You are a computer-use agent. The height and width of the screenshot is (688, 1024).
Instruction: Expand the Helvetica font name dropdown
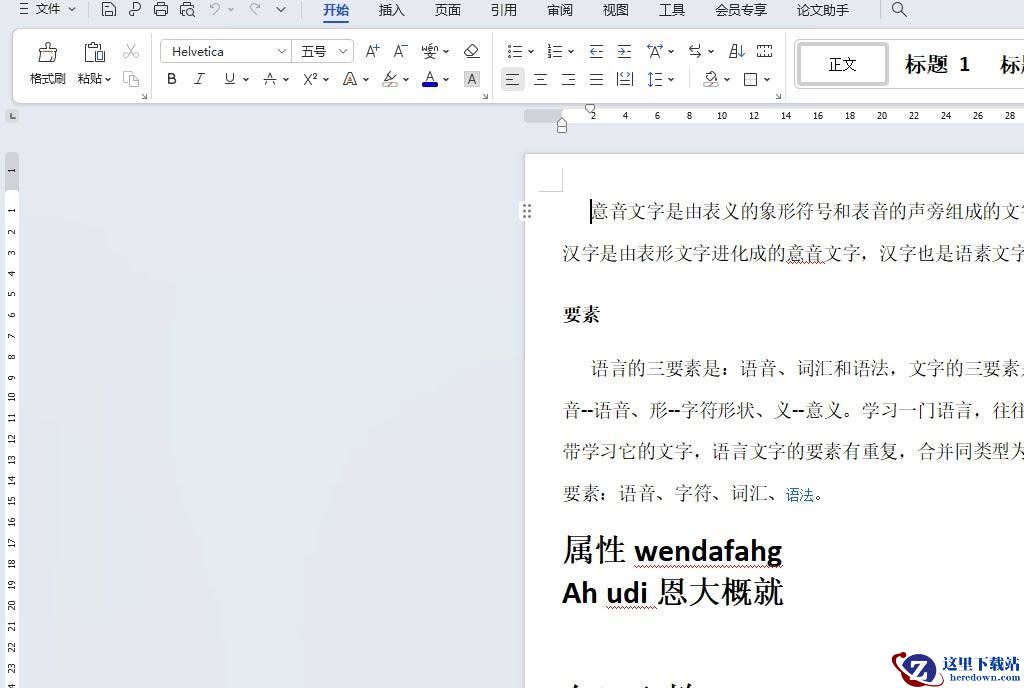[x=281, y=51]
